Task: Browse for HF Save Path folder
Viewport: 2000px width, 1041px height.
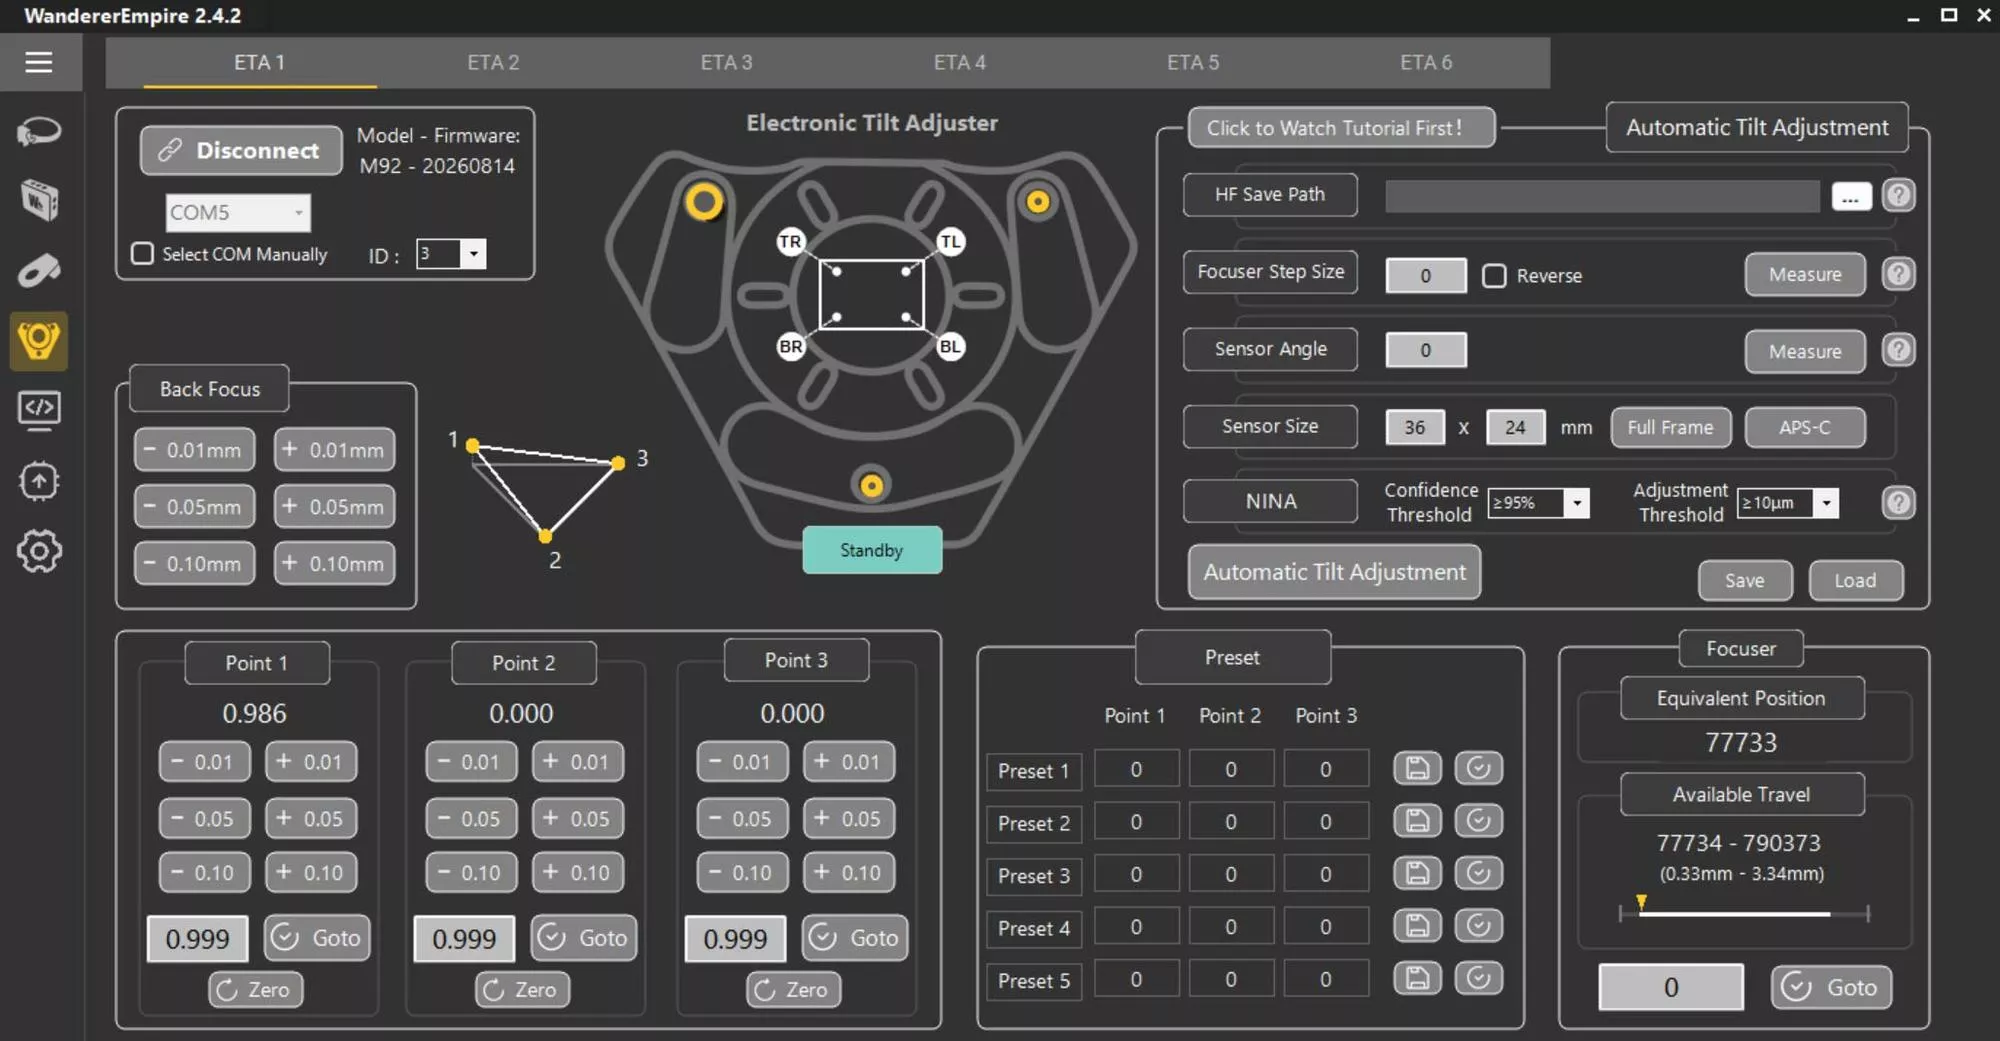Action: click(x=1851, y=196)
